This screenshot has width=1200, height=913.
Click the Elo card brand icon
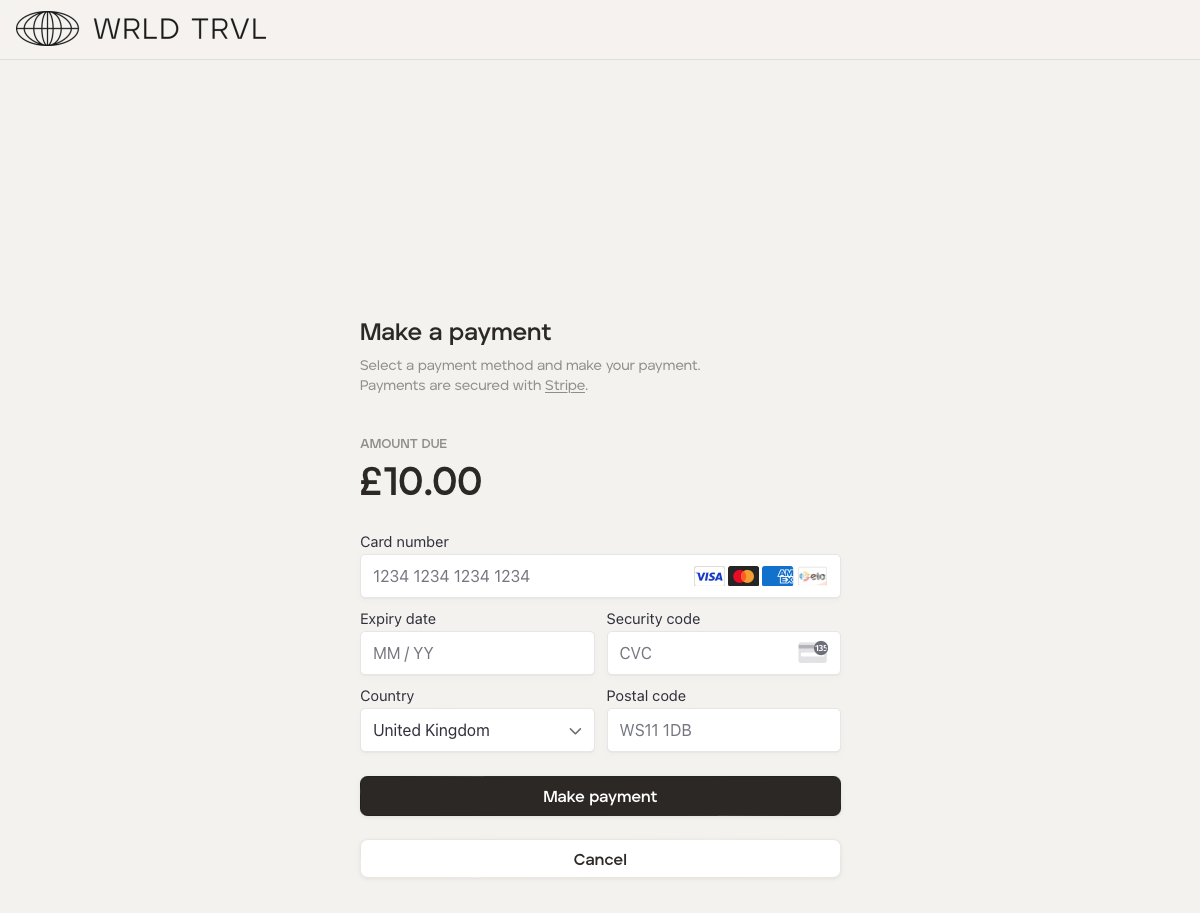(x=812, y=576)
